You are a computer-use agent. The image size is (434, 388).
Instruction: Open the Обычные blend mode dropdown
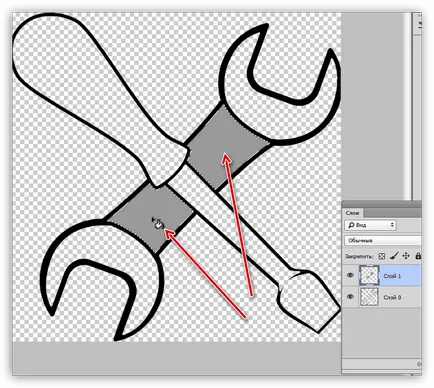point(383,240)
